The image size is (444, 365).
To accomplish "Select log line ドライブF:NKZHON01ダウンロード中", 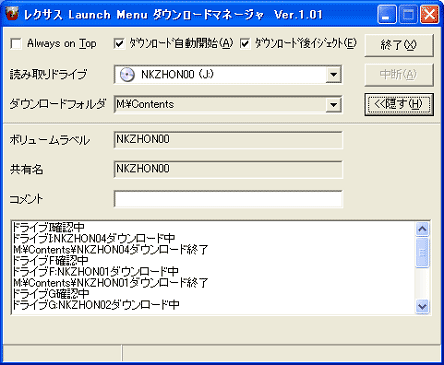I will coord(96,271).
